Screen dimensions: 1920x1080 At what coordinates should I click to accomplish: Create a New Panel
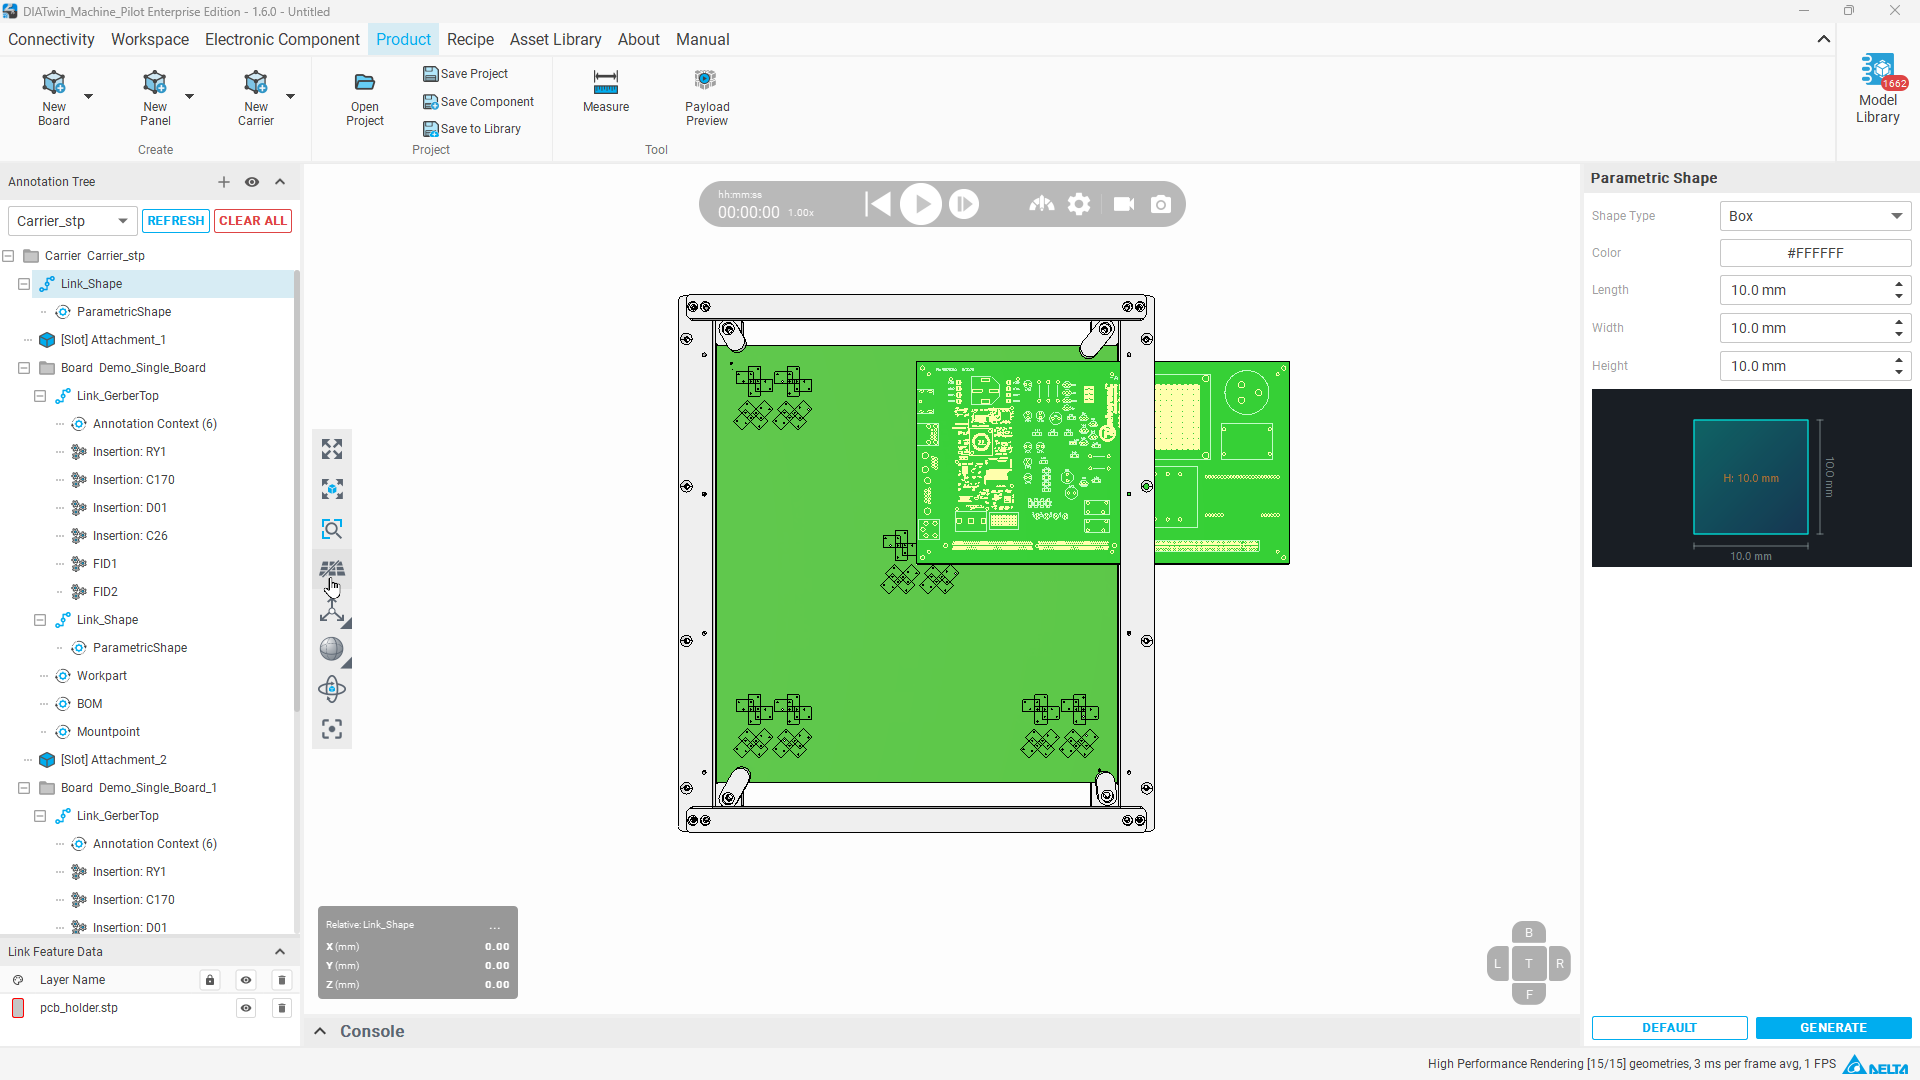(x=155, y=98)
